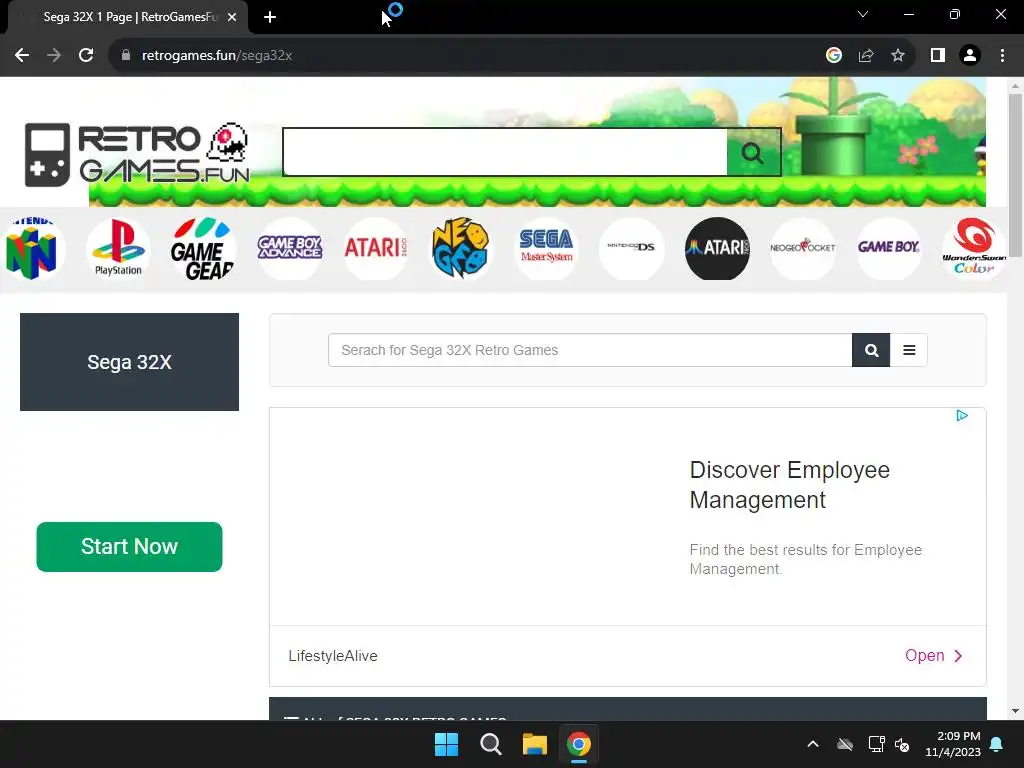Open Chrome three-dot menu
The image size is (1024, 768).
click(x=1002, y=56)
